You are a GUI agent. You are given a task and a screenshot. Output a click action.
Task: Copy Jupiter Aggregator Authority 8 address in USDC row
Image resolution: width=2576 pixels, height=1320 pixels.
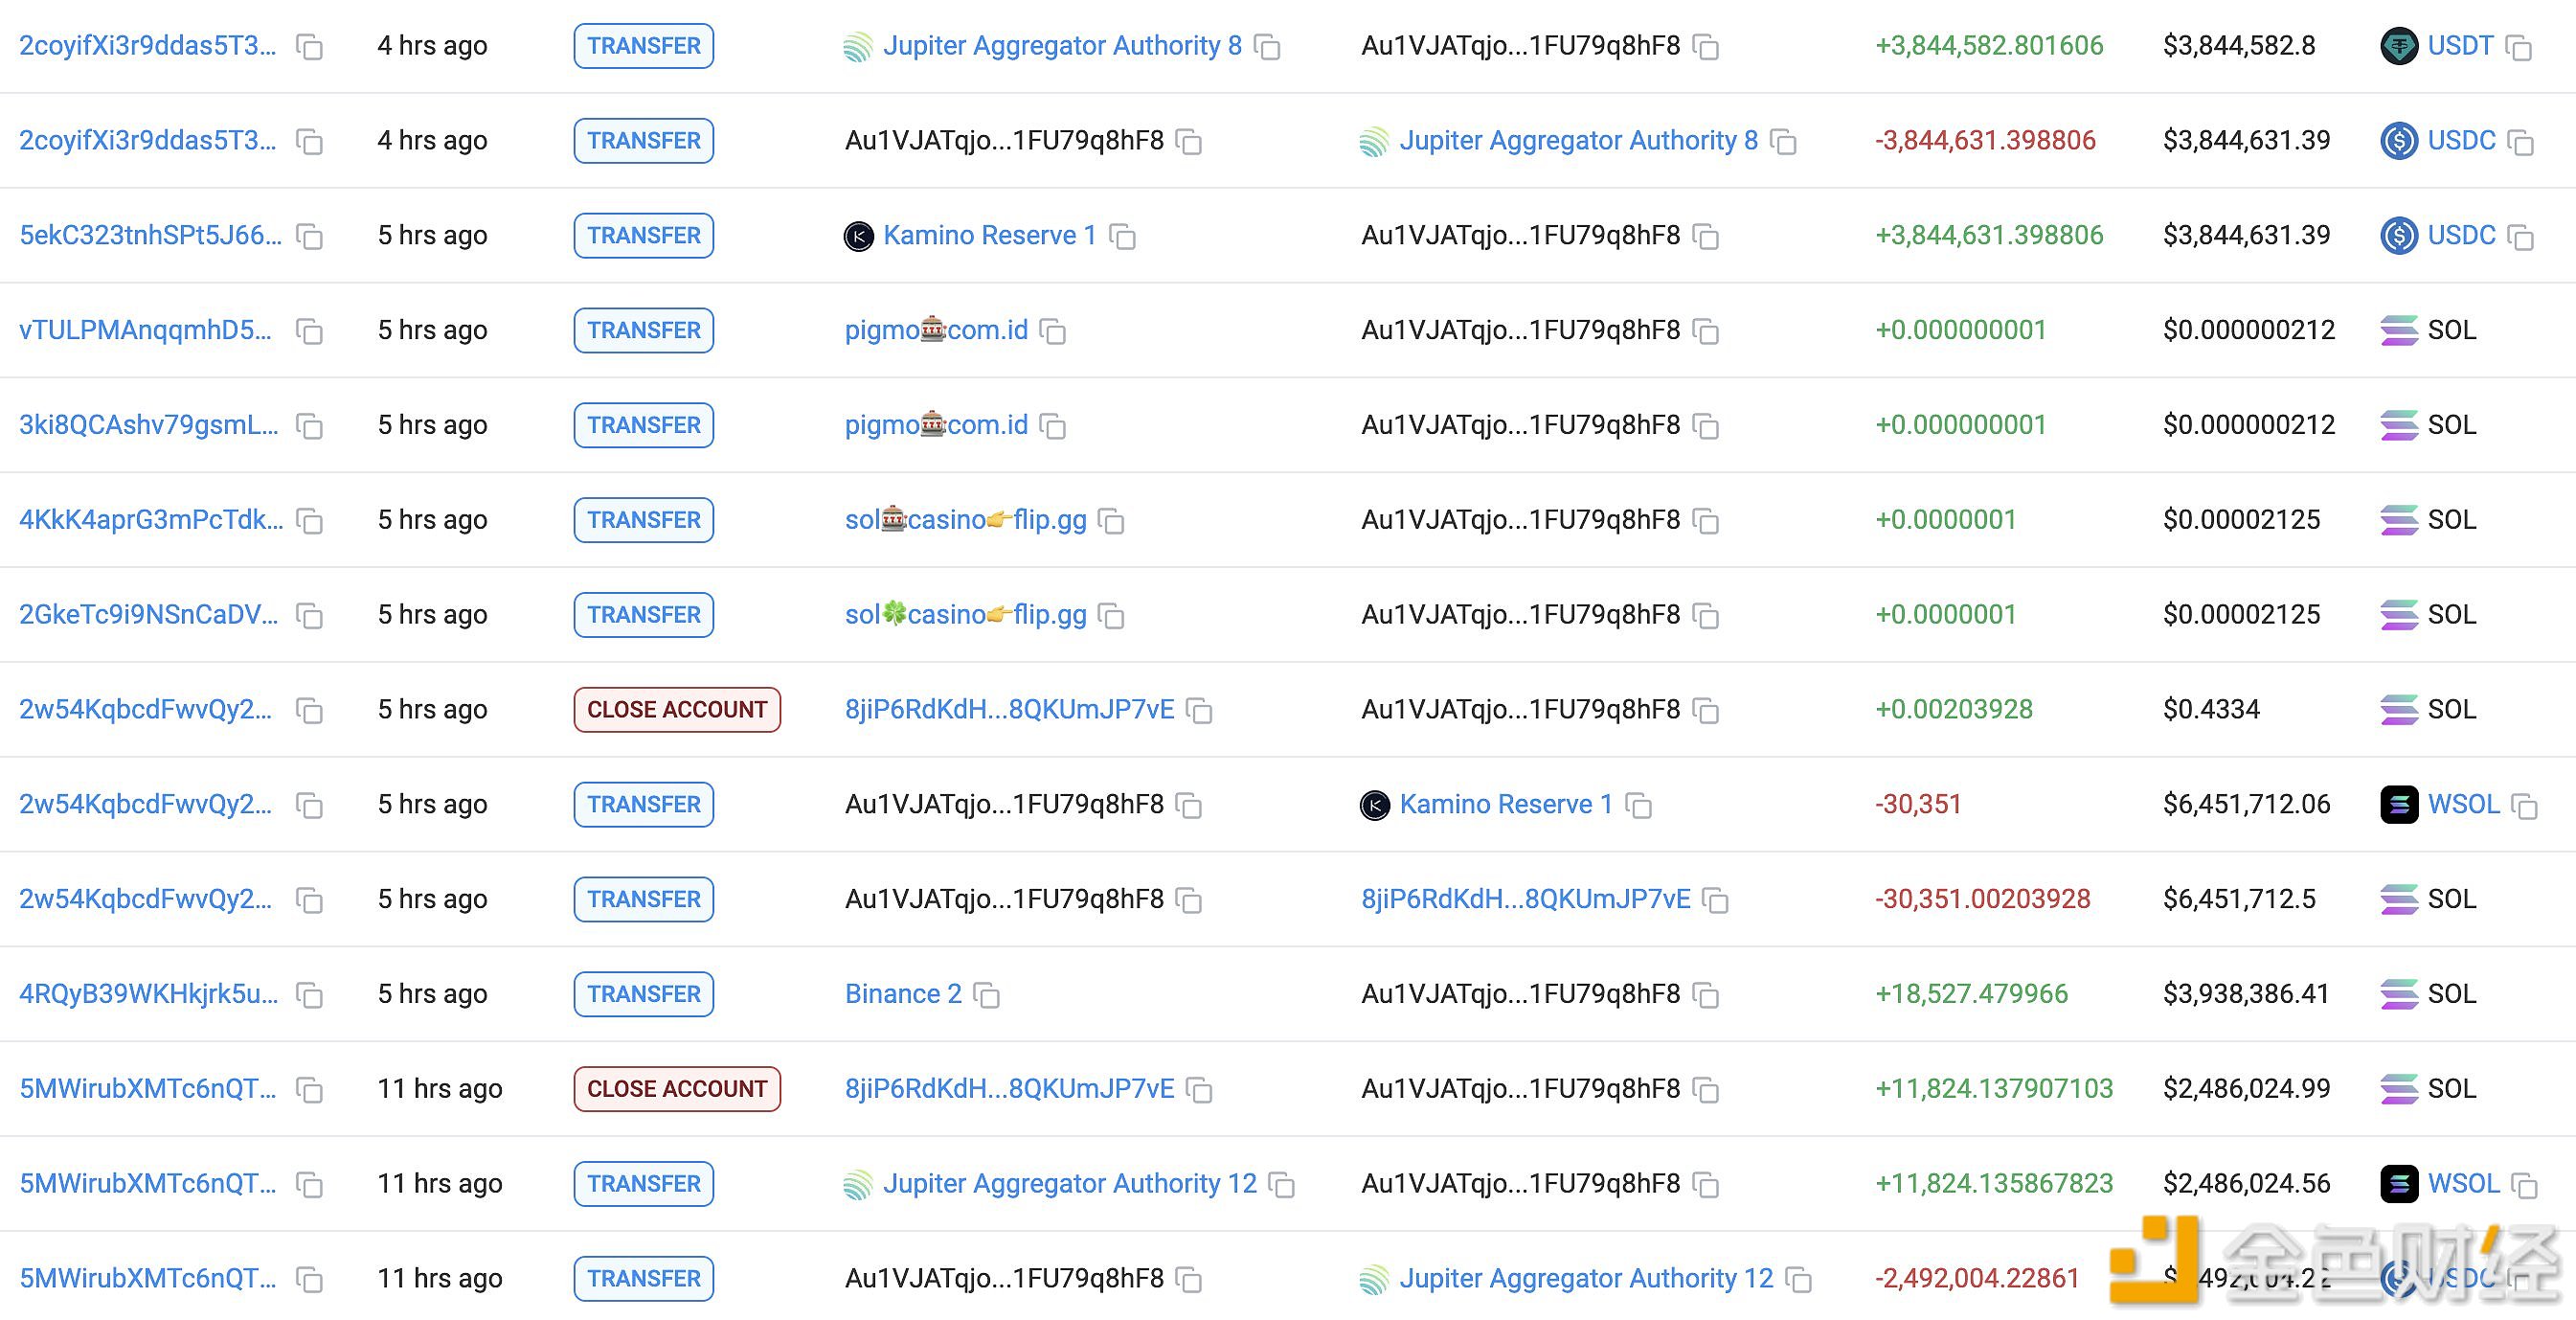coord(1784,142)
